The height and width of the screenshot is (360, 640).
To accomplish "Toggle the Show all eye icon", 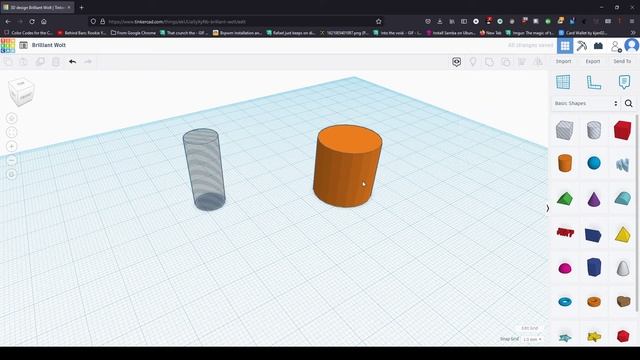I will point(456,62).
